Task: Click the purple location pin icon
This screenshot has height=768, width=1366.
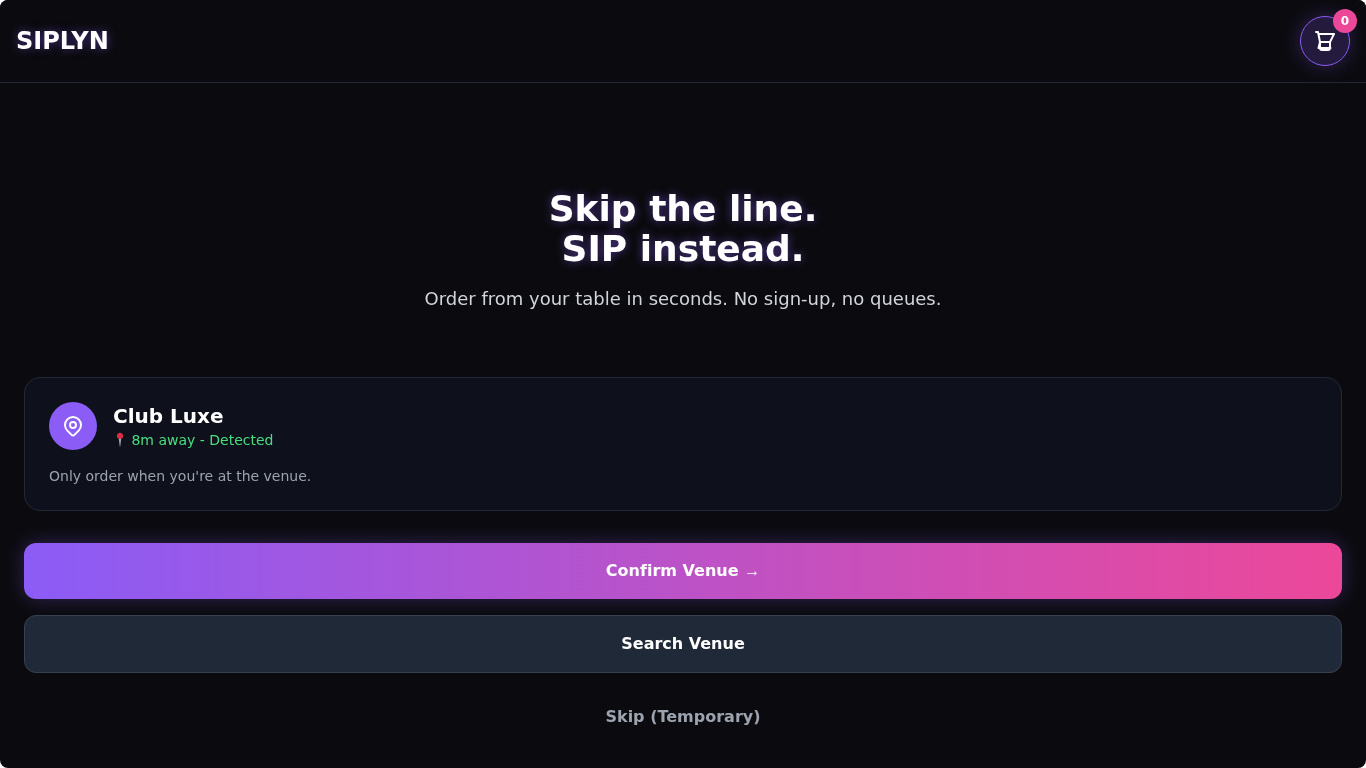Action: pos(73,426)
